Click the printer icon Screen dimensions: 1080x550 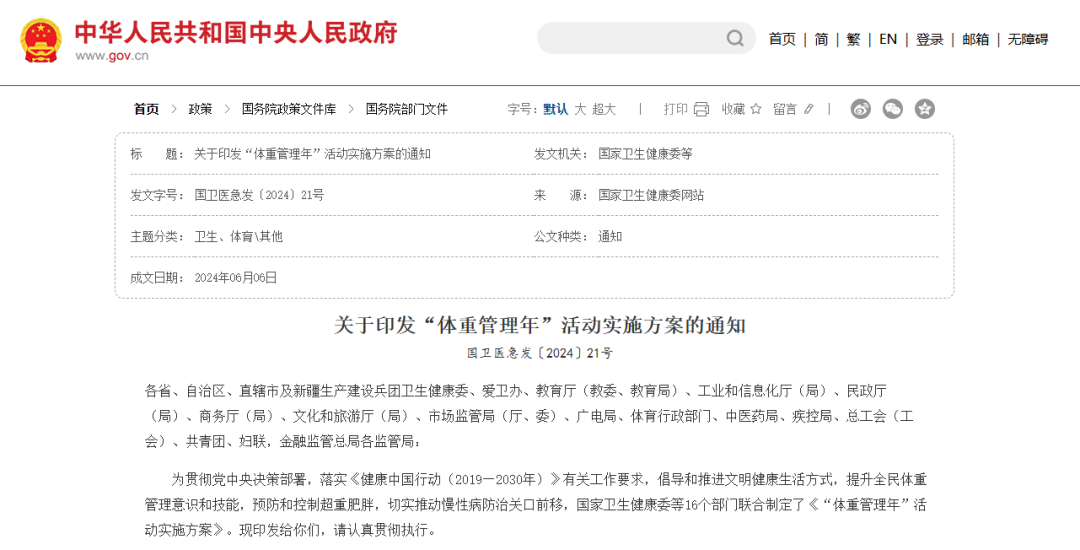(x=701, y=109)
